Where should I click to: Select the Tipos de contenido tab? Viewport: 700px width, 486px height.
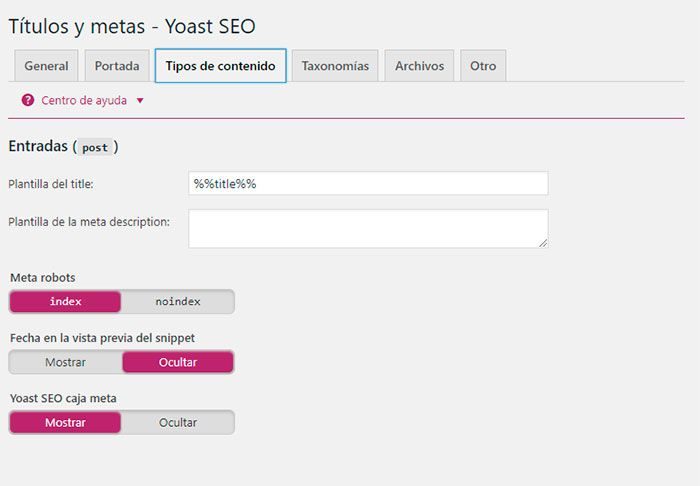click(x=221, y=66)
